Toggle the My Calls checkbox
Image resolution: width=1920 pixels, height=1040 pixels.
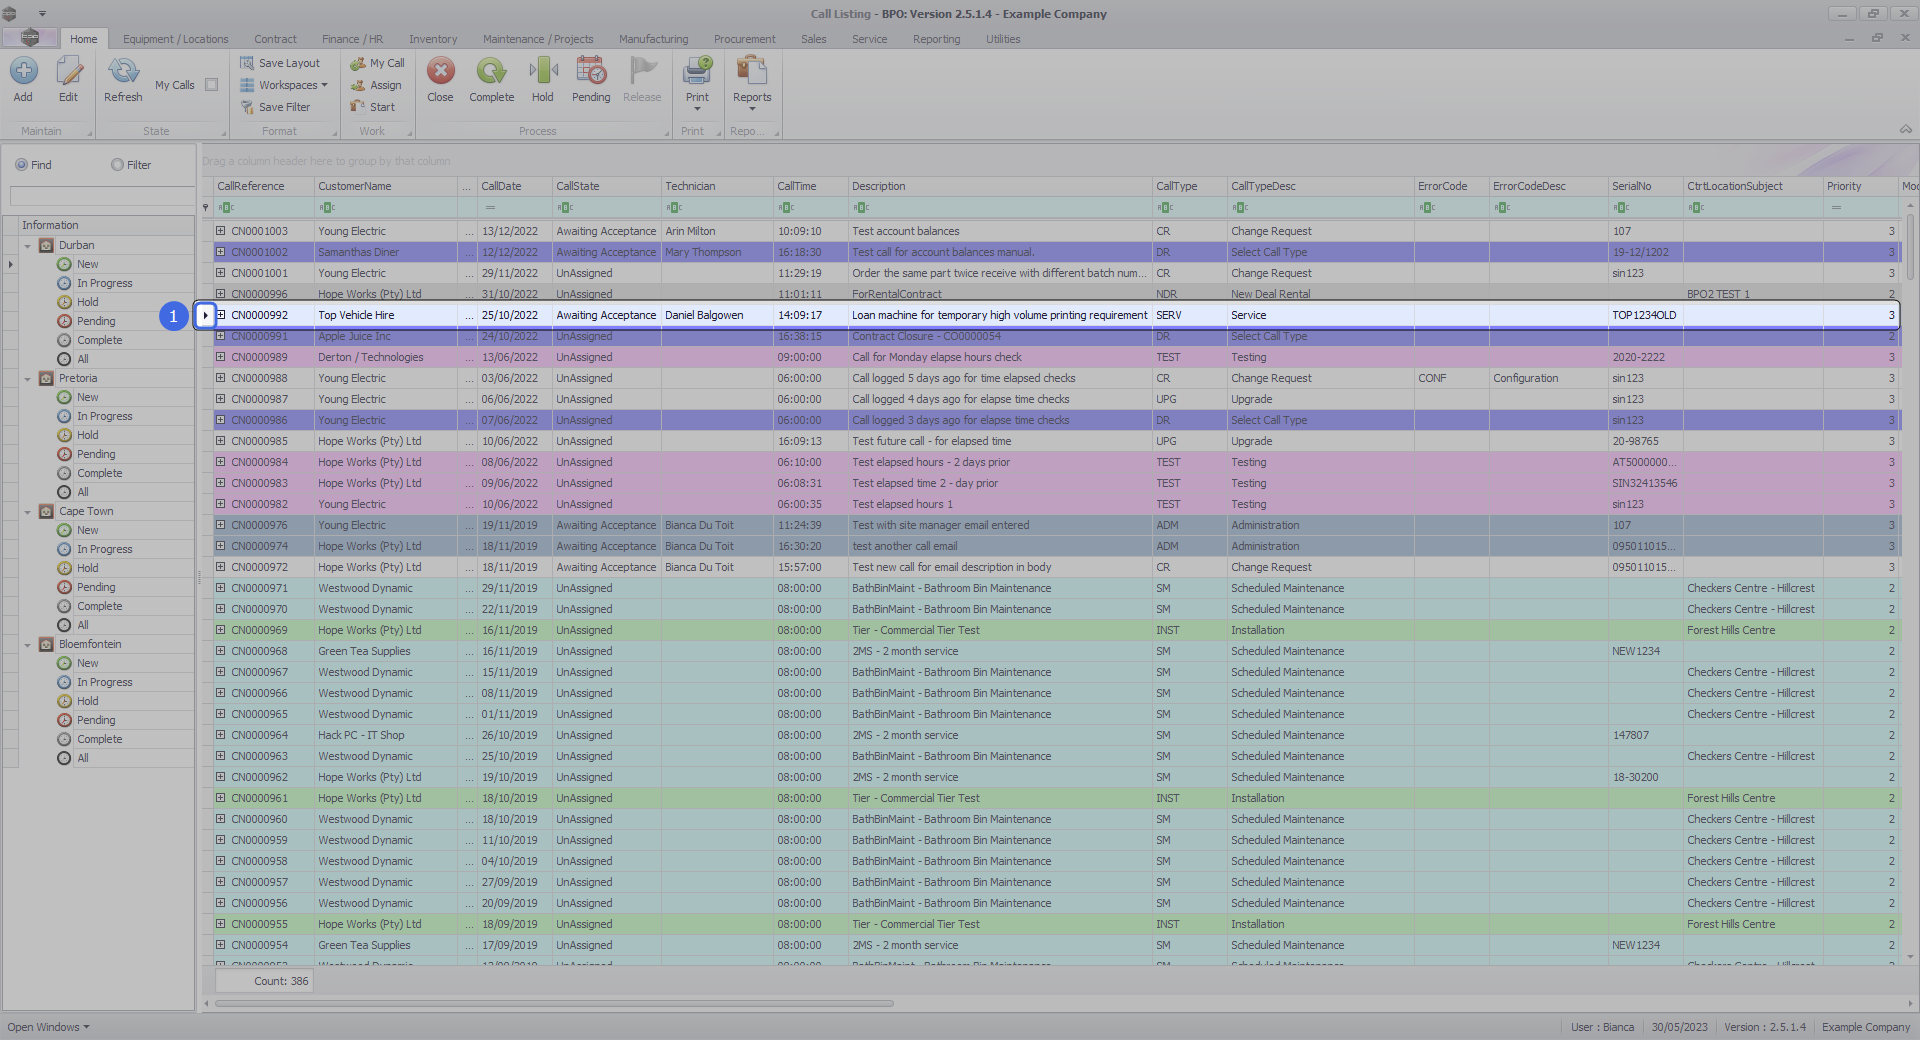pos(211,85)
